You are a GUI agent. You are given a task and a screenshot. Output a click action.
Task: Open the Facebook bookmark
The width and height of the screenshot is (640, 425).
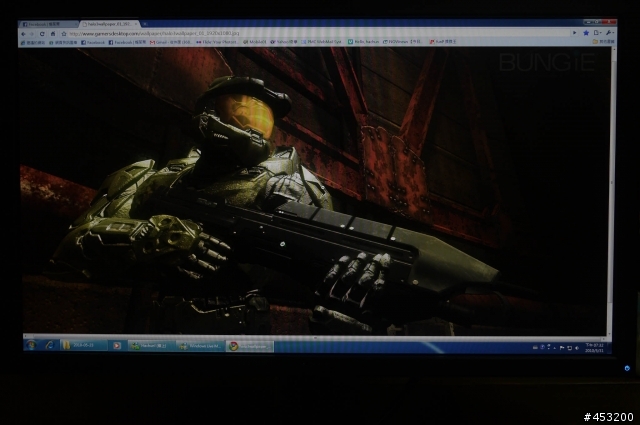[x=93, y=42]
